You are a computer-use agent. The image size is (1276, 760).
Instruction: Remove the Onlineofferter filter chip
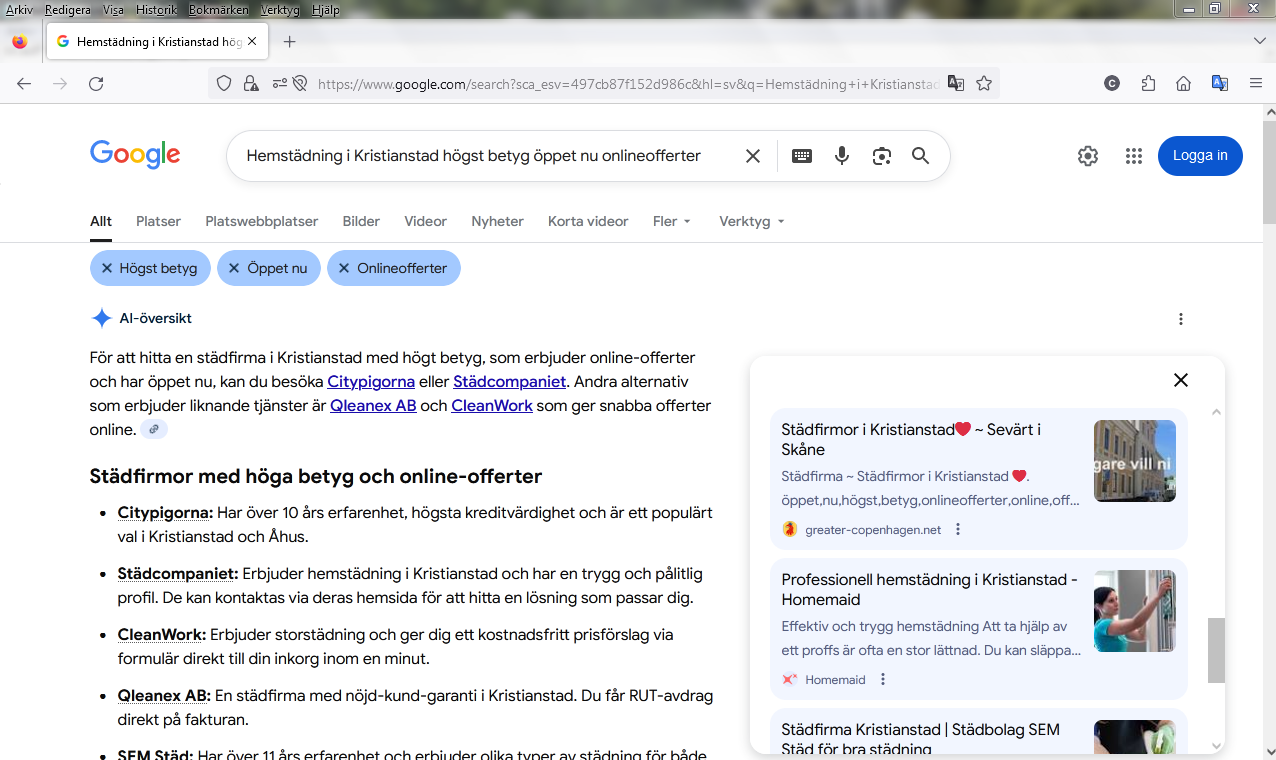click(x=344, y=268)
